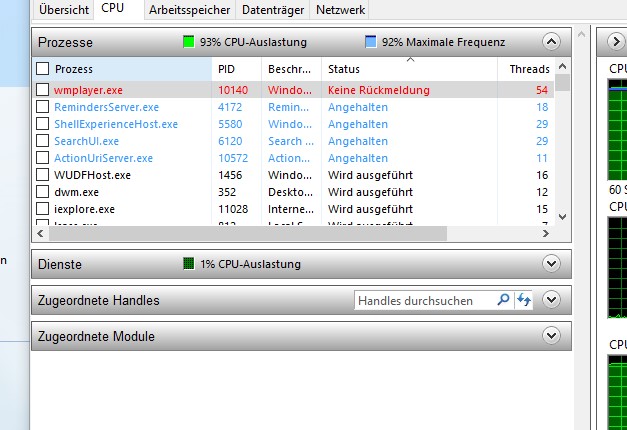Click the Zugeordnete Module section title
The width and height of the screenshot is (627, 430).
[x=96, y=336]
